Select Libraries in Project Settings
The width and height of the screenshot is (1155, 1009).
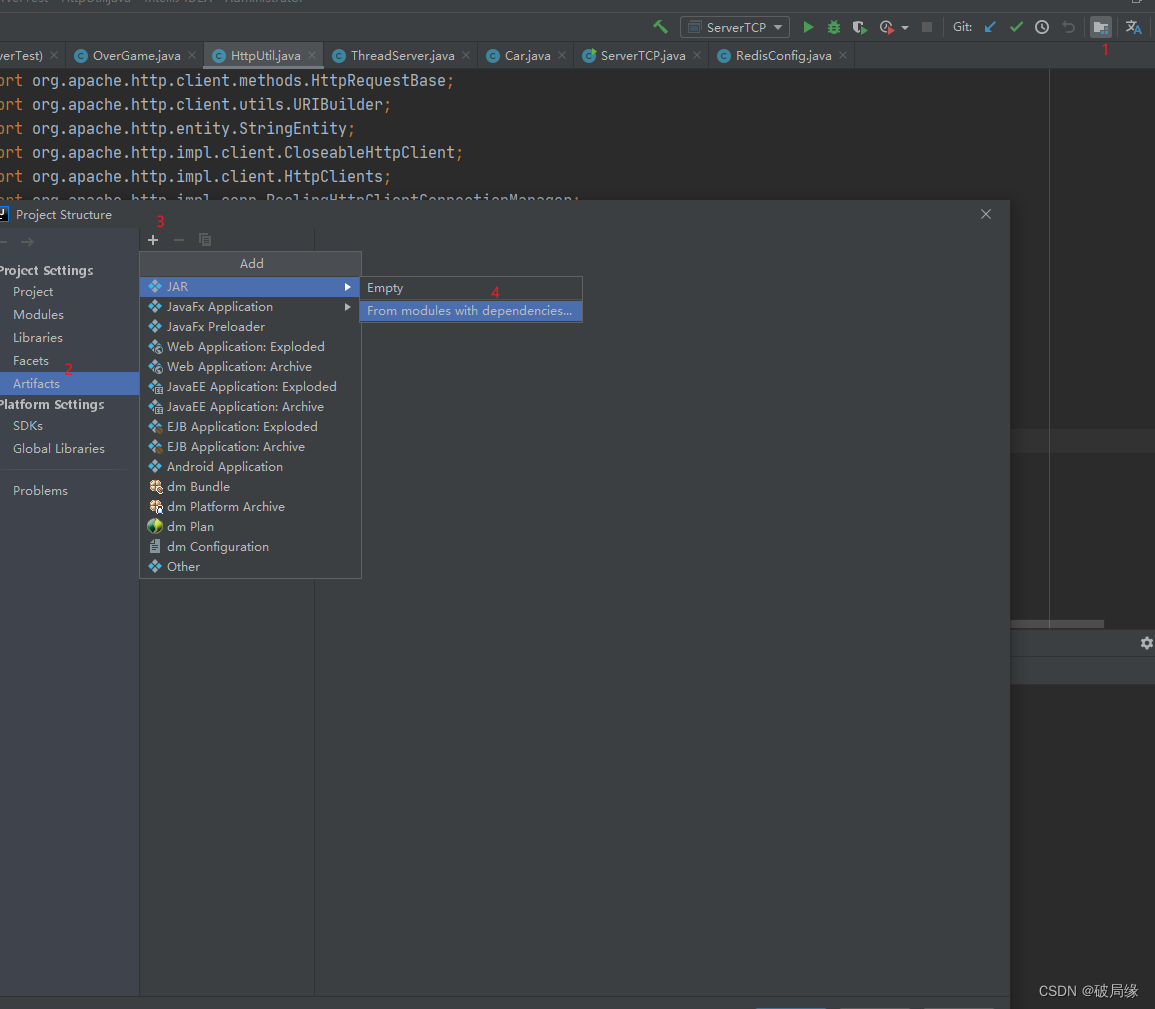pyautogui.click(x=38, y=337)
